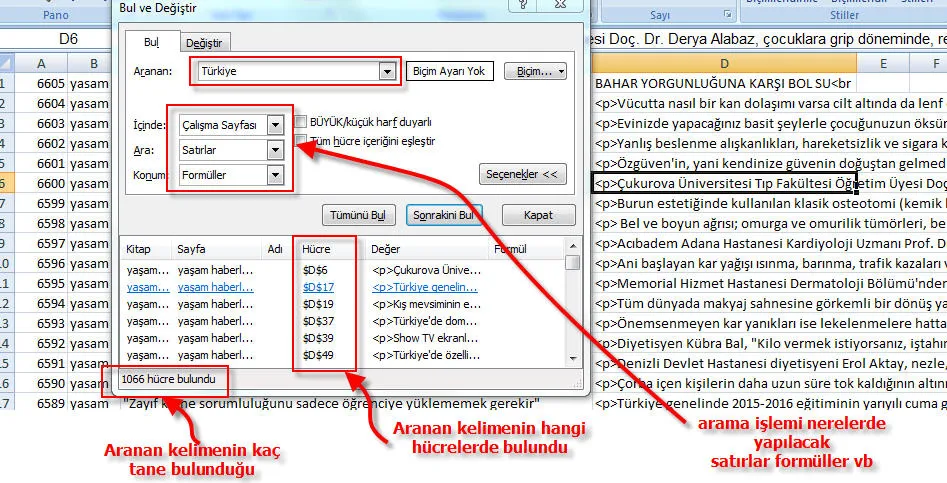Select the $D$17 result row

click(319, 286)
